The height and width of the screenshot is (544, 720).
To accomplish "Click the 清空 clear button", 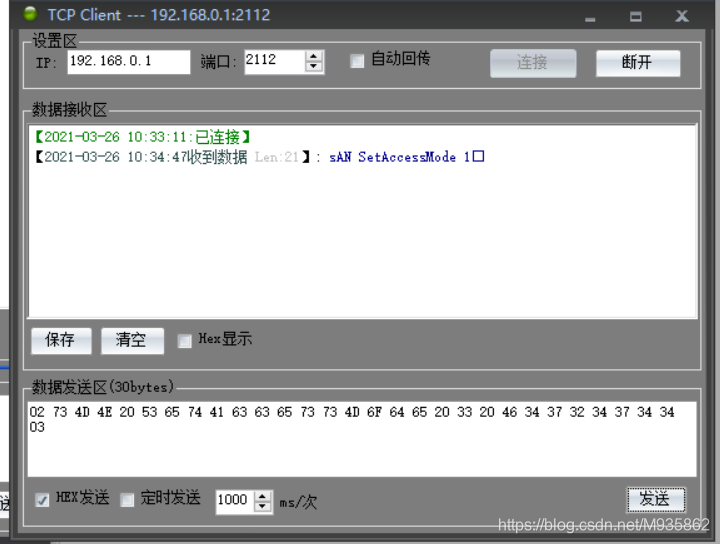I will pos(132,340).
